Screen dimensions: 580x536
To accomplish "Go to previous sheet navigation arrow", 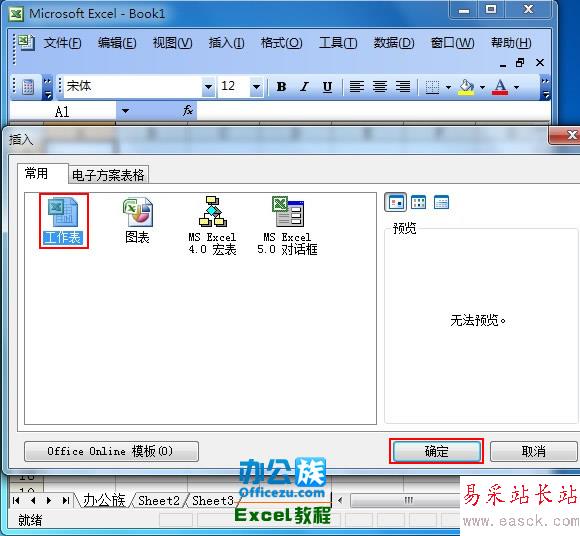I will 33,500.
